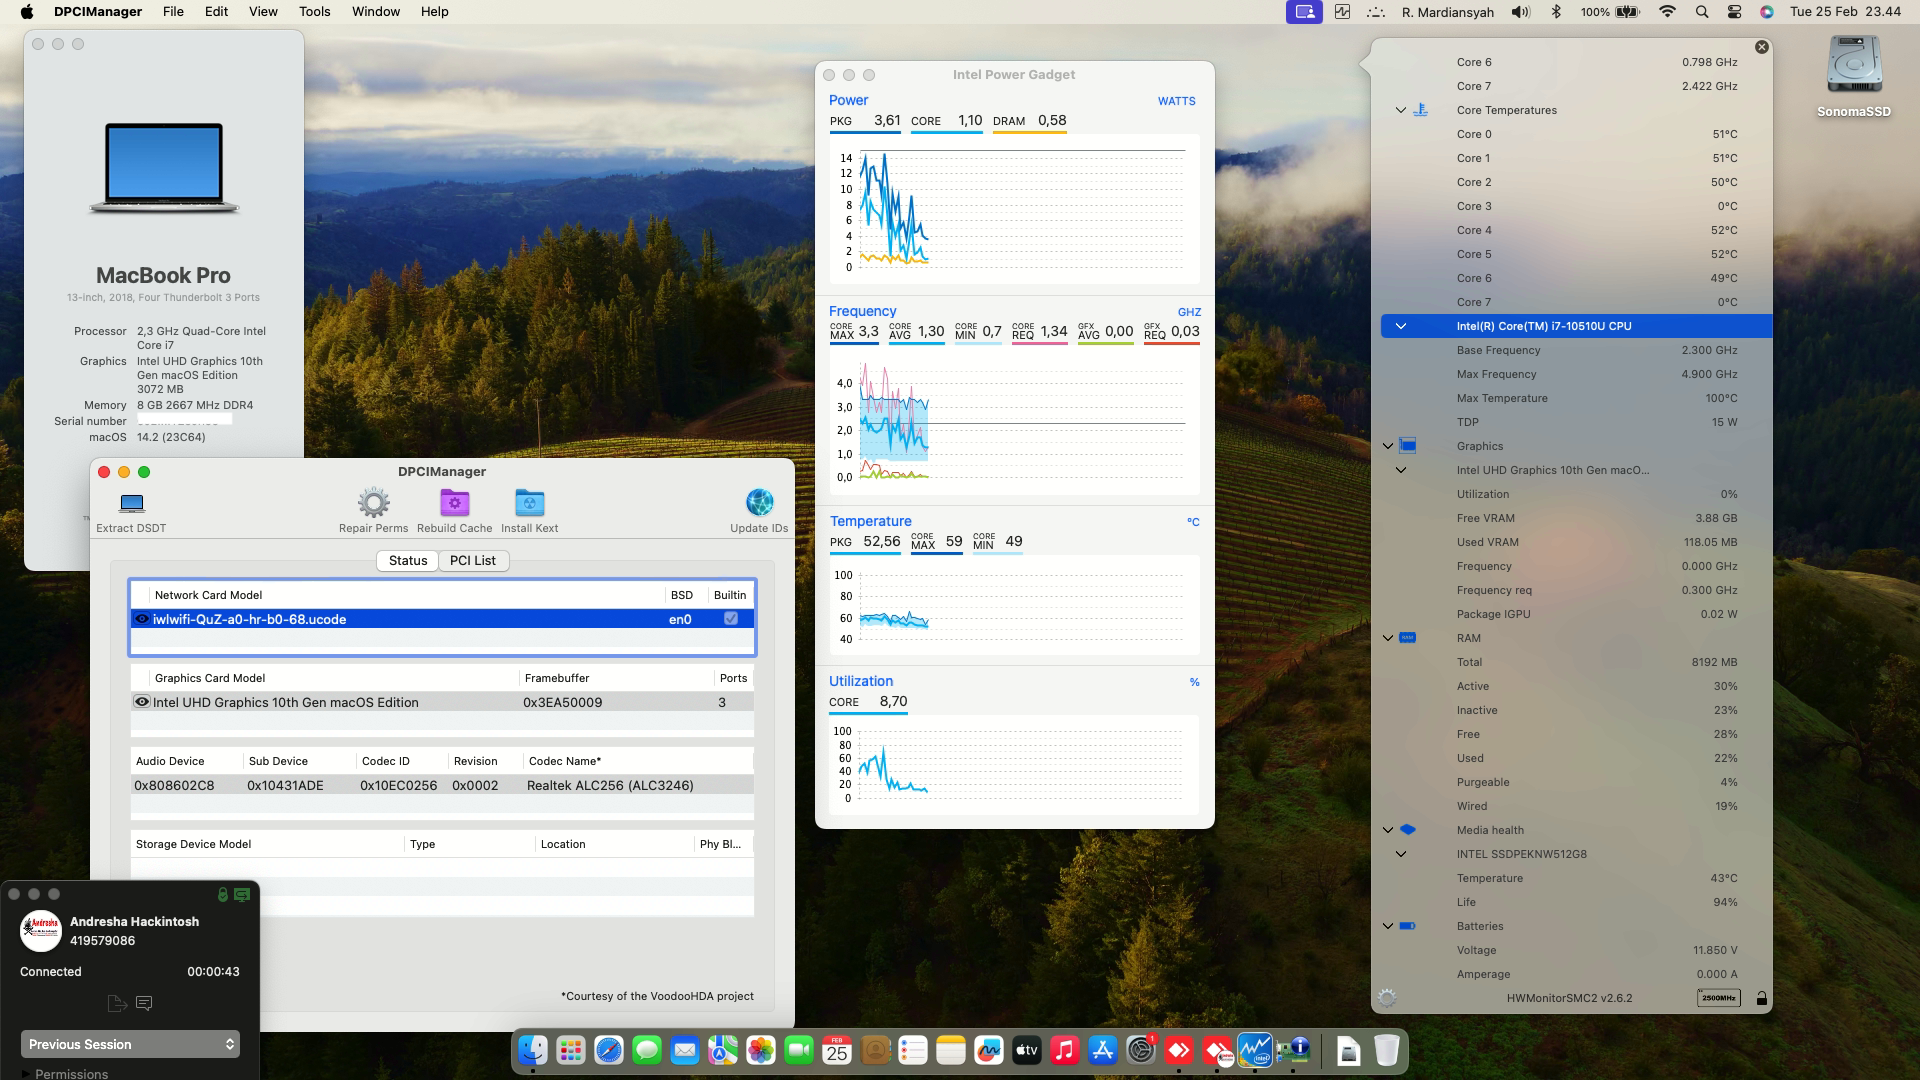
Task: Open Intel Power Gadget from the Dock
Action: 1254,1051
